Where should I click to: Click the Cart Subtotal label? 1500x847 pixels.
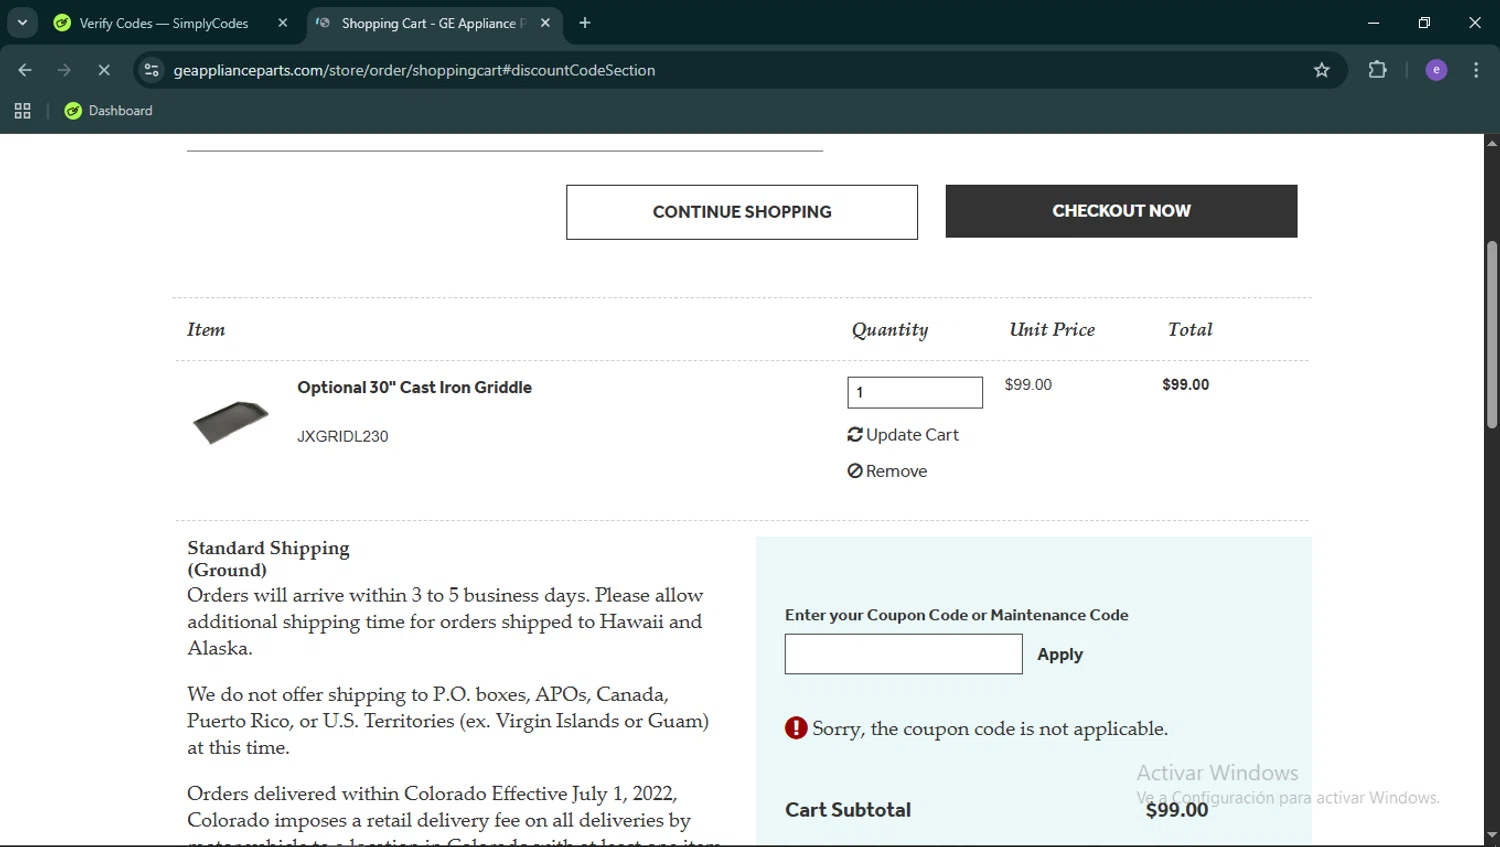click(848, 810)
